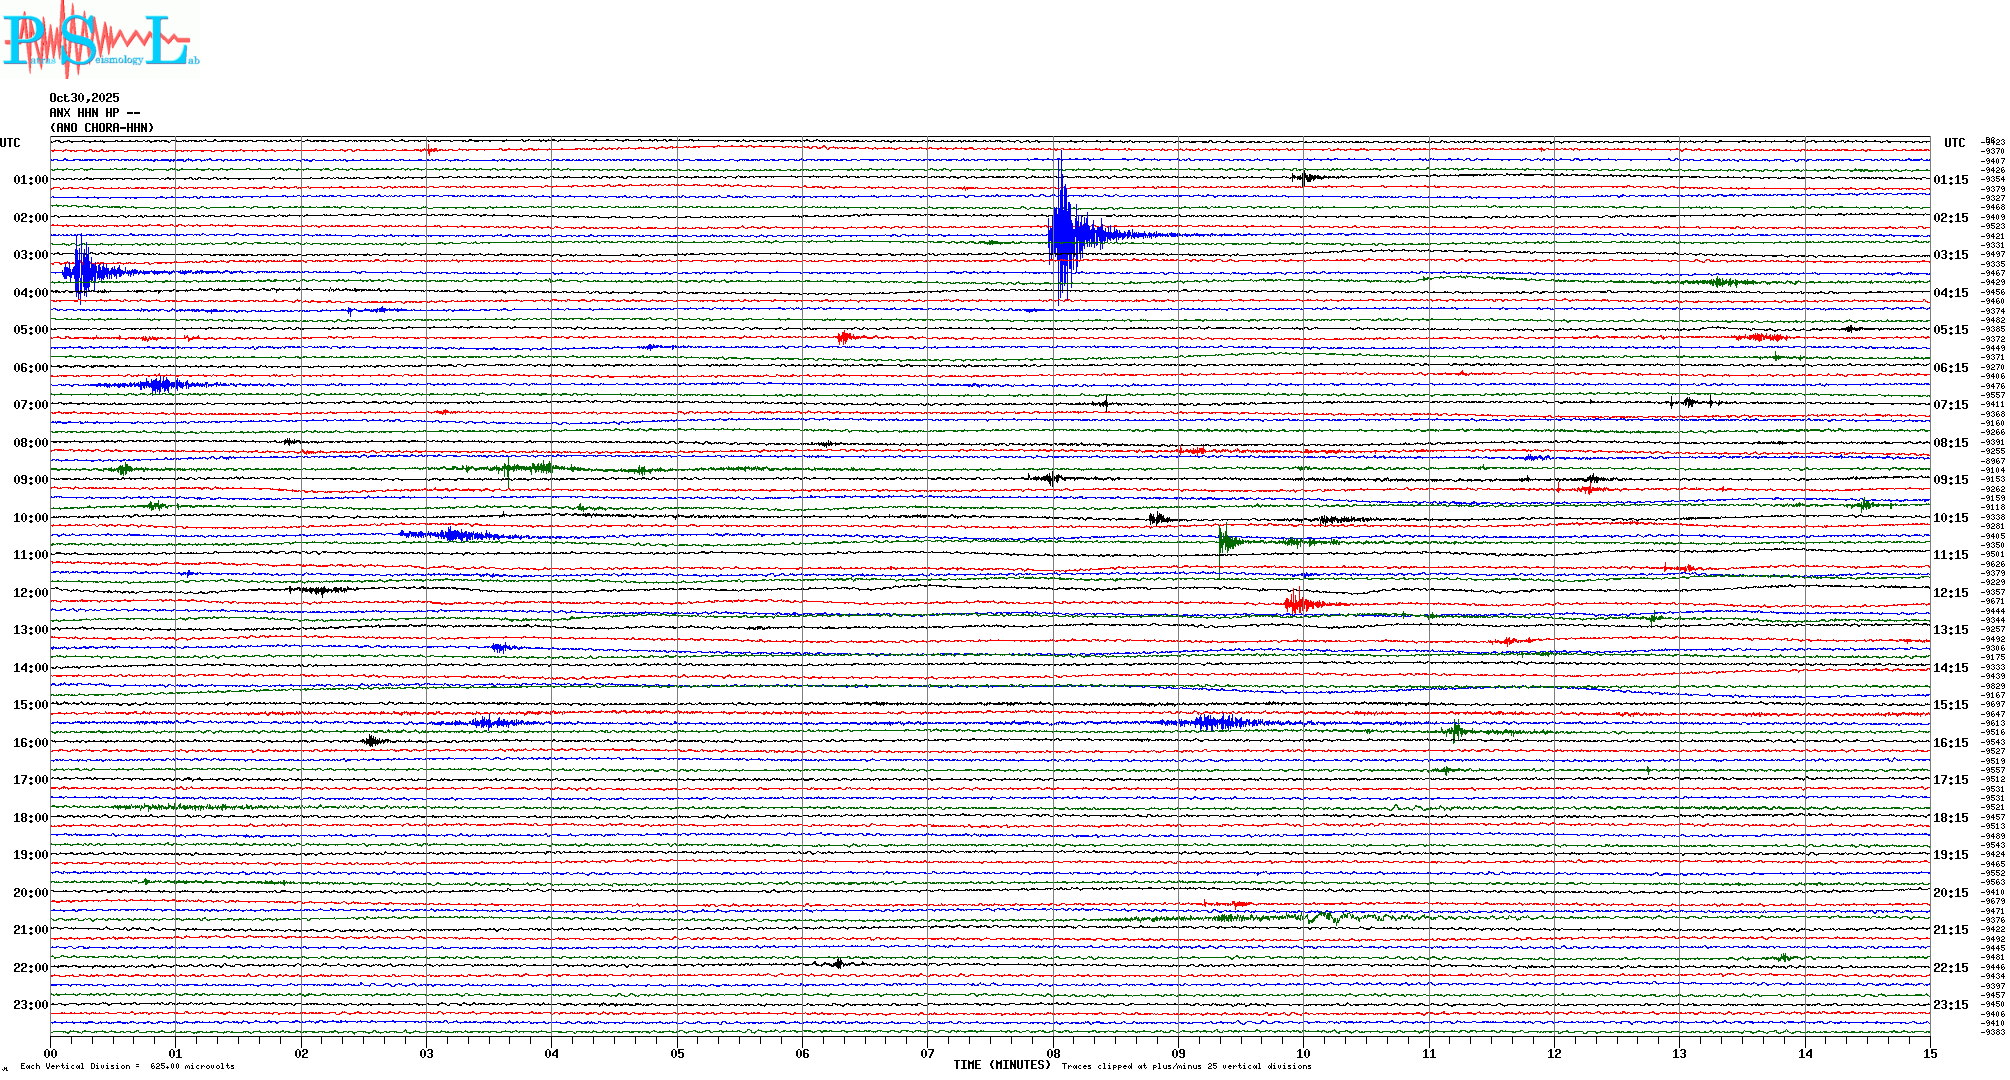This screenshot has height=1080, width=2010.
Task: Click the TIME (MINUTES) axis title
Action: pos(1002,1065)
